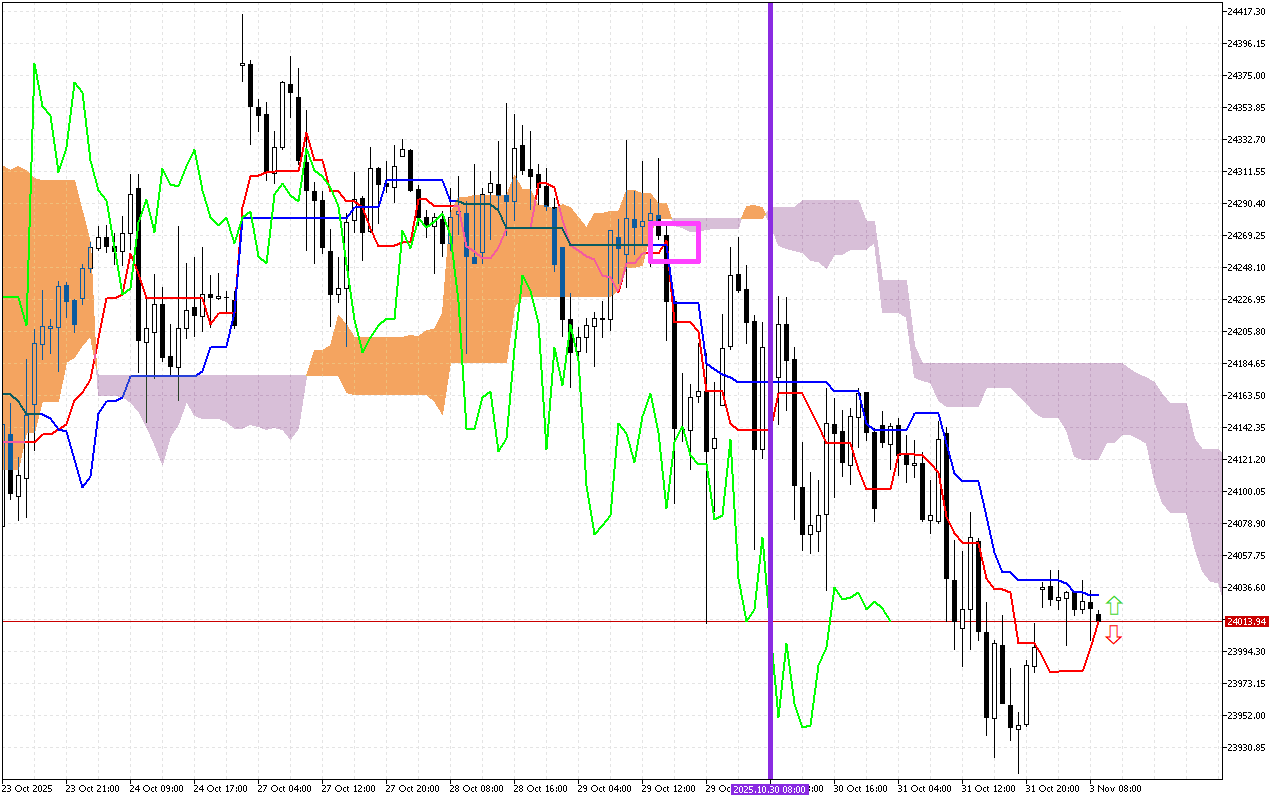The image size is (1280, 800).
Task: Click the red down arrow marker
Action: point(1113,634)
